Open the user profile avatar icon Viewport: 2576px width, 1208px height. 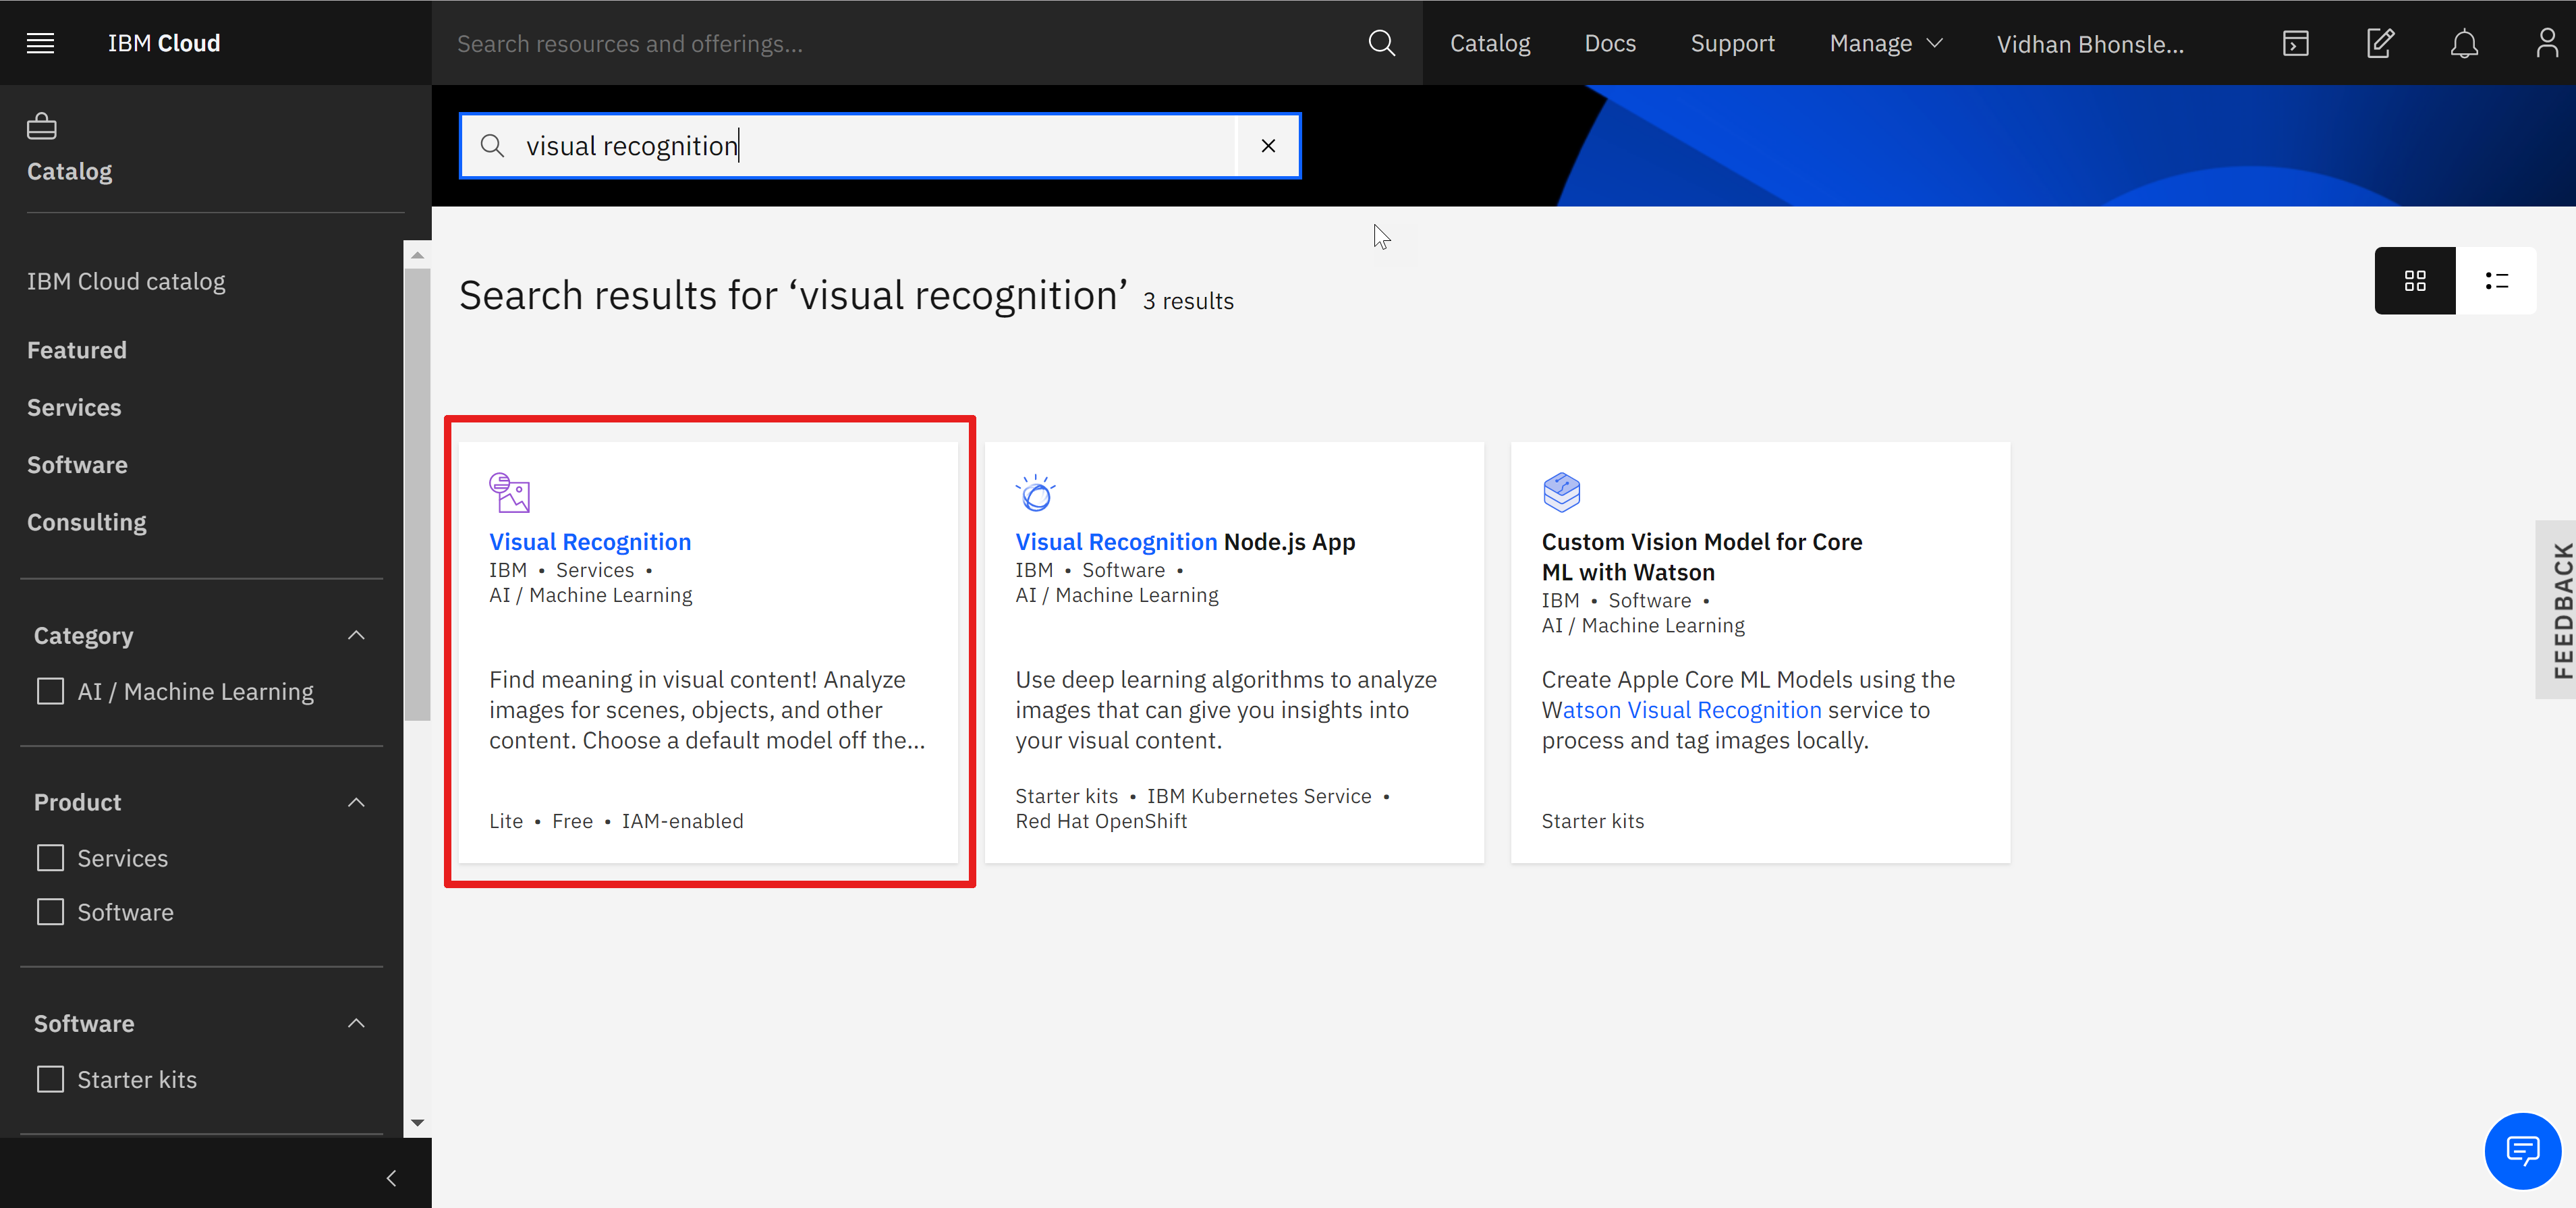(2546, 43)
